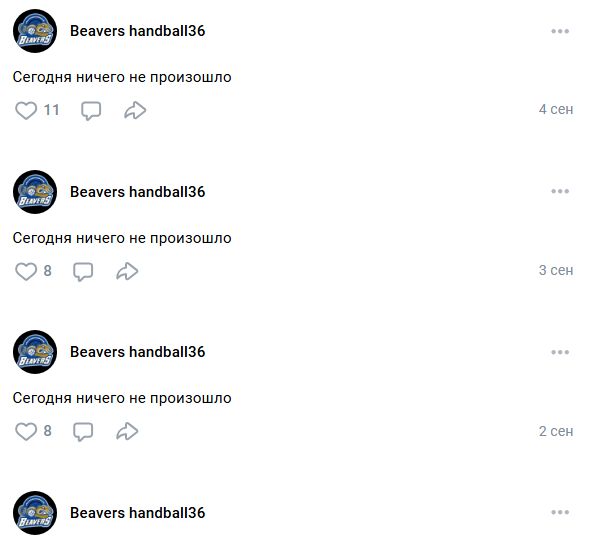Share the 2 сен post
This screenshot has width=592, height=541.
click(127, 431)
